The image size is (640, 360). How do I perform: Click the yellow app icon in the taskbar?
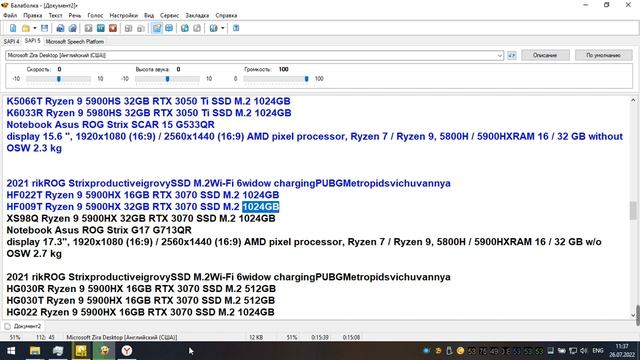pyautogui.click(x=81, y=351)
